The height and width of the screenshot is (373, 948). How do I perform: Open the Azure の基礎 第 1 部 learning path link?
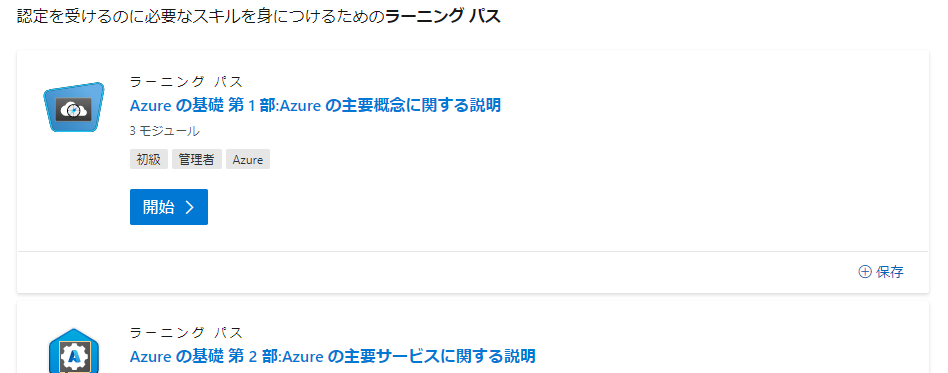pyautogui.click(x=315, y=105)
